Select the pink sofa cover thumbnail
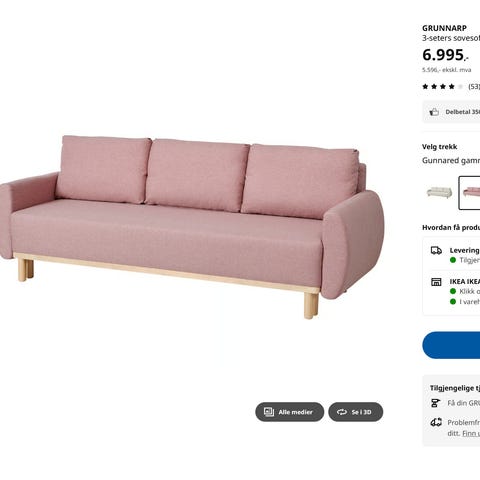 [470, 193]
